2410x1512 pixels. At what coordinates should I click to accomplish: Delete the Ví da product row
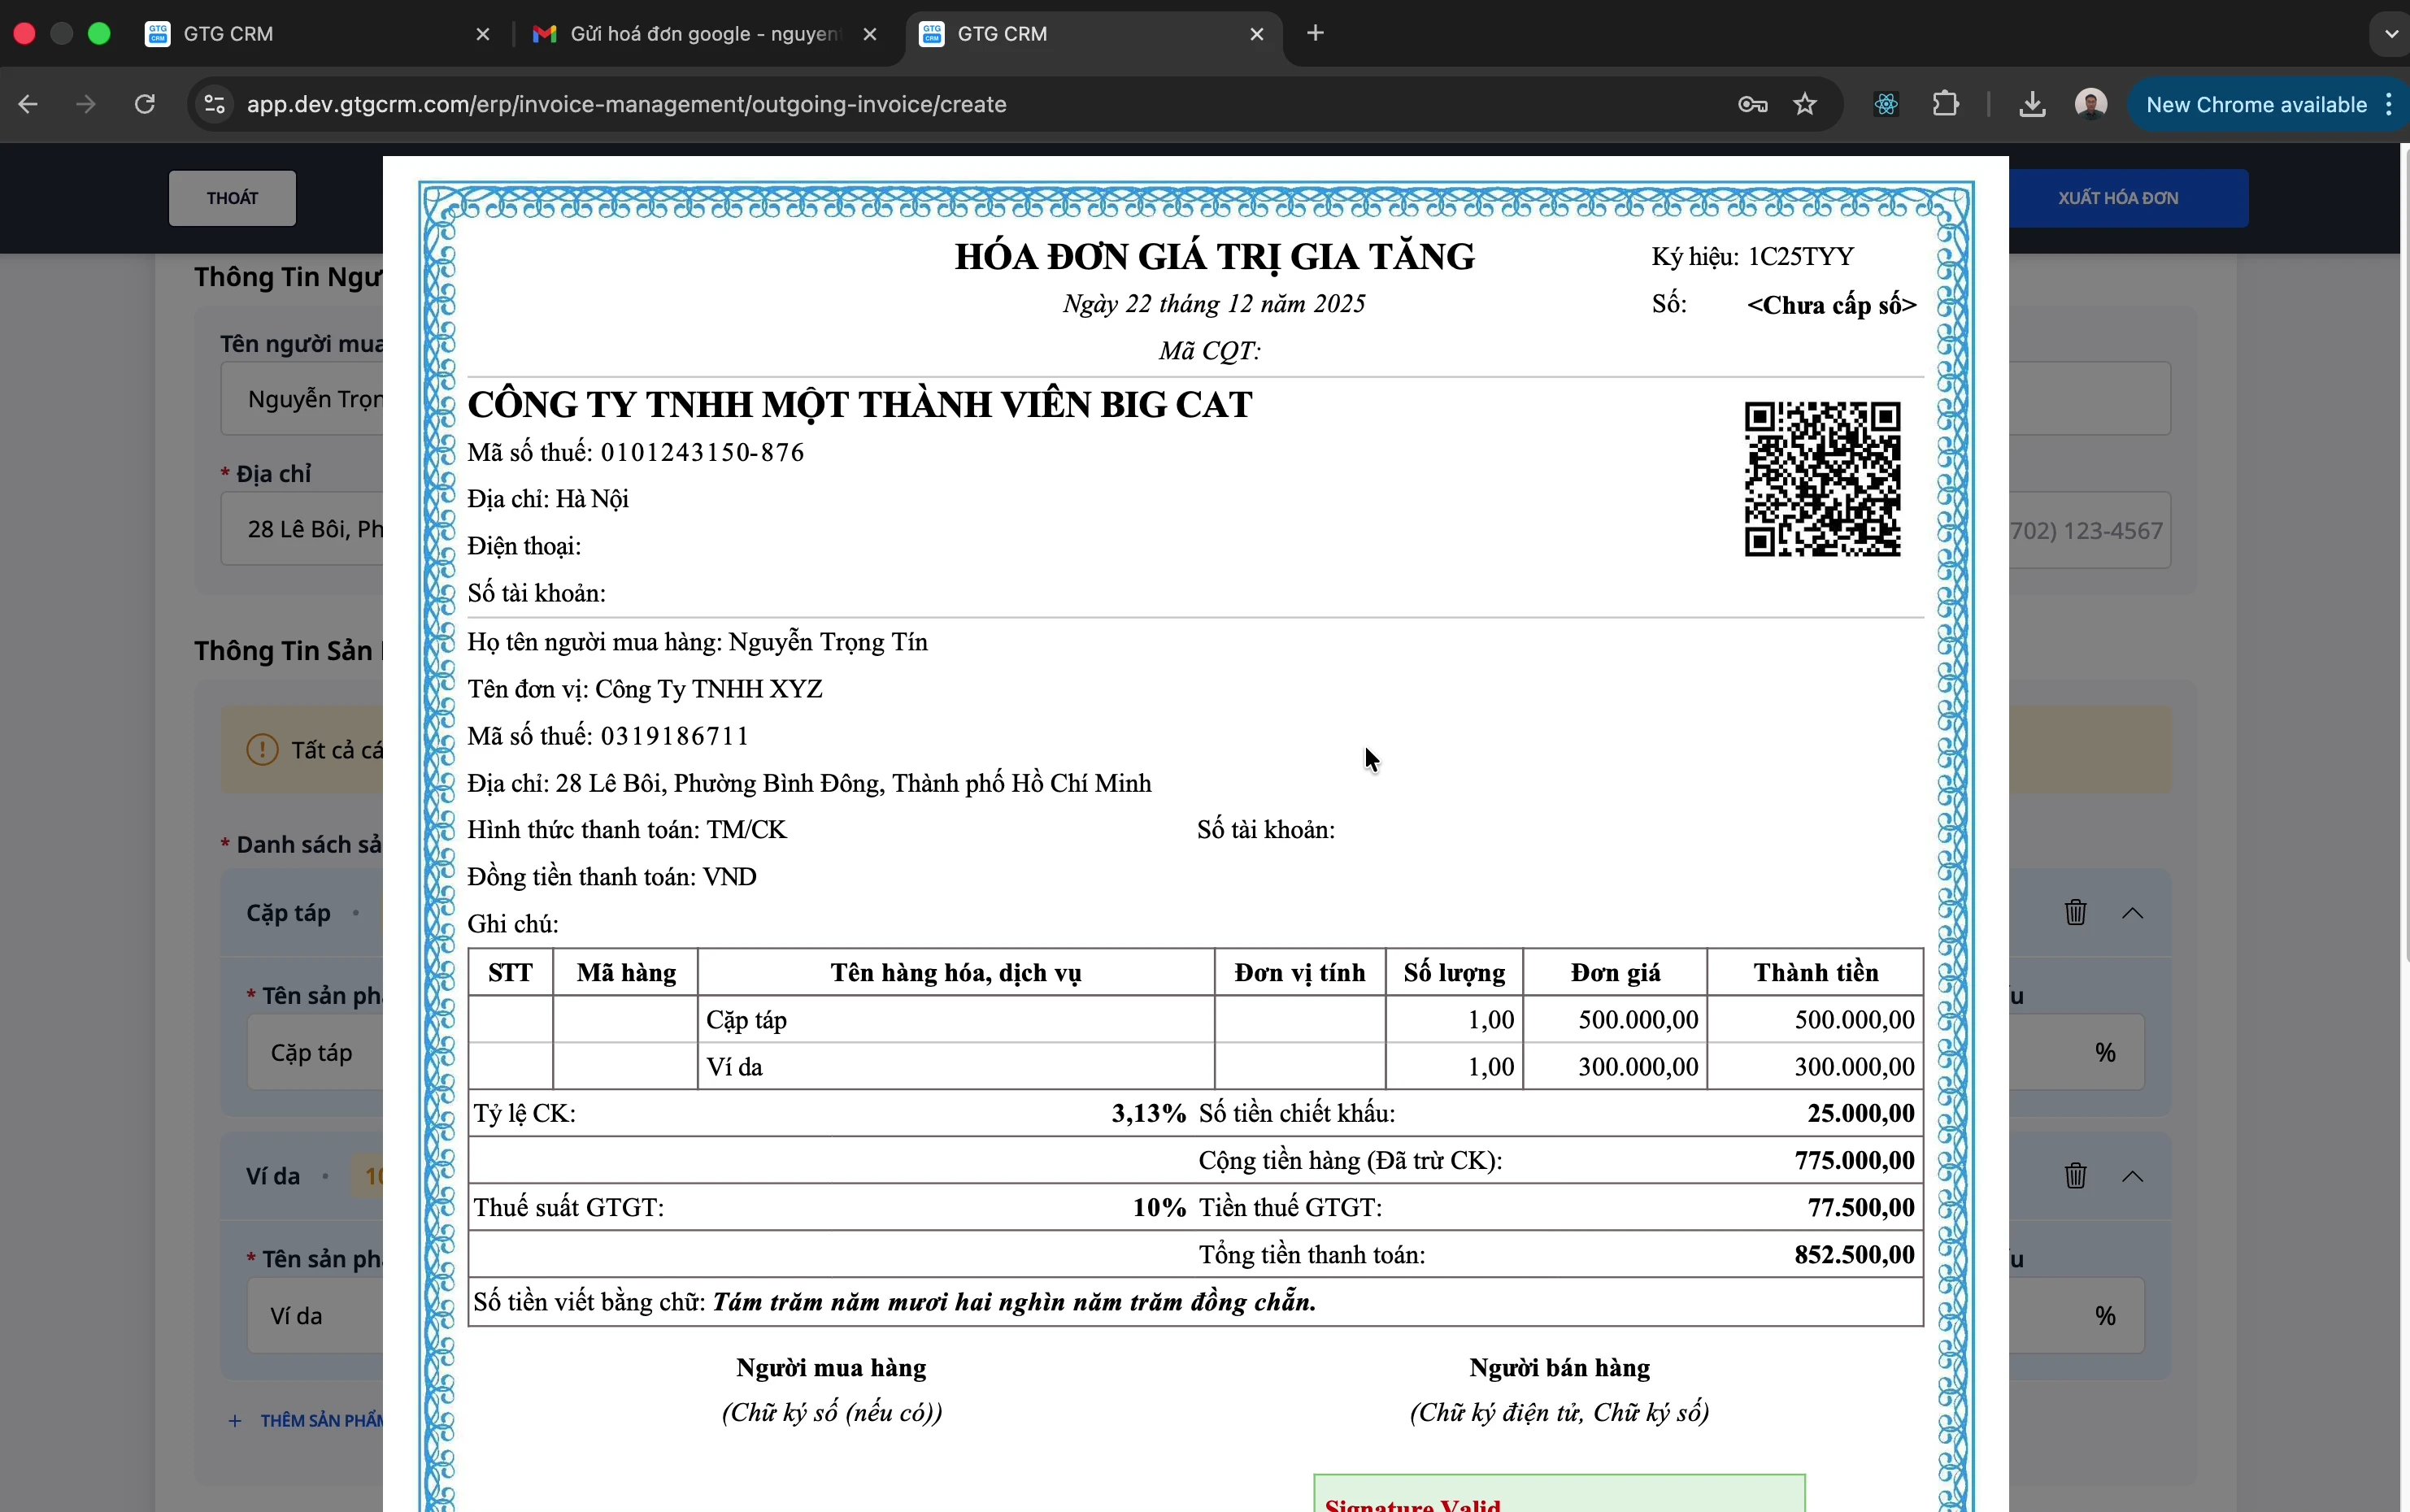pos(2076,1175)
